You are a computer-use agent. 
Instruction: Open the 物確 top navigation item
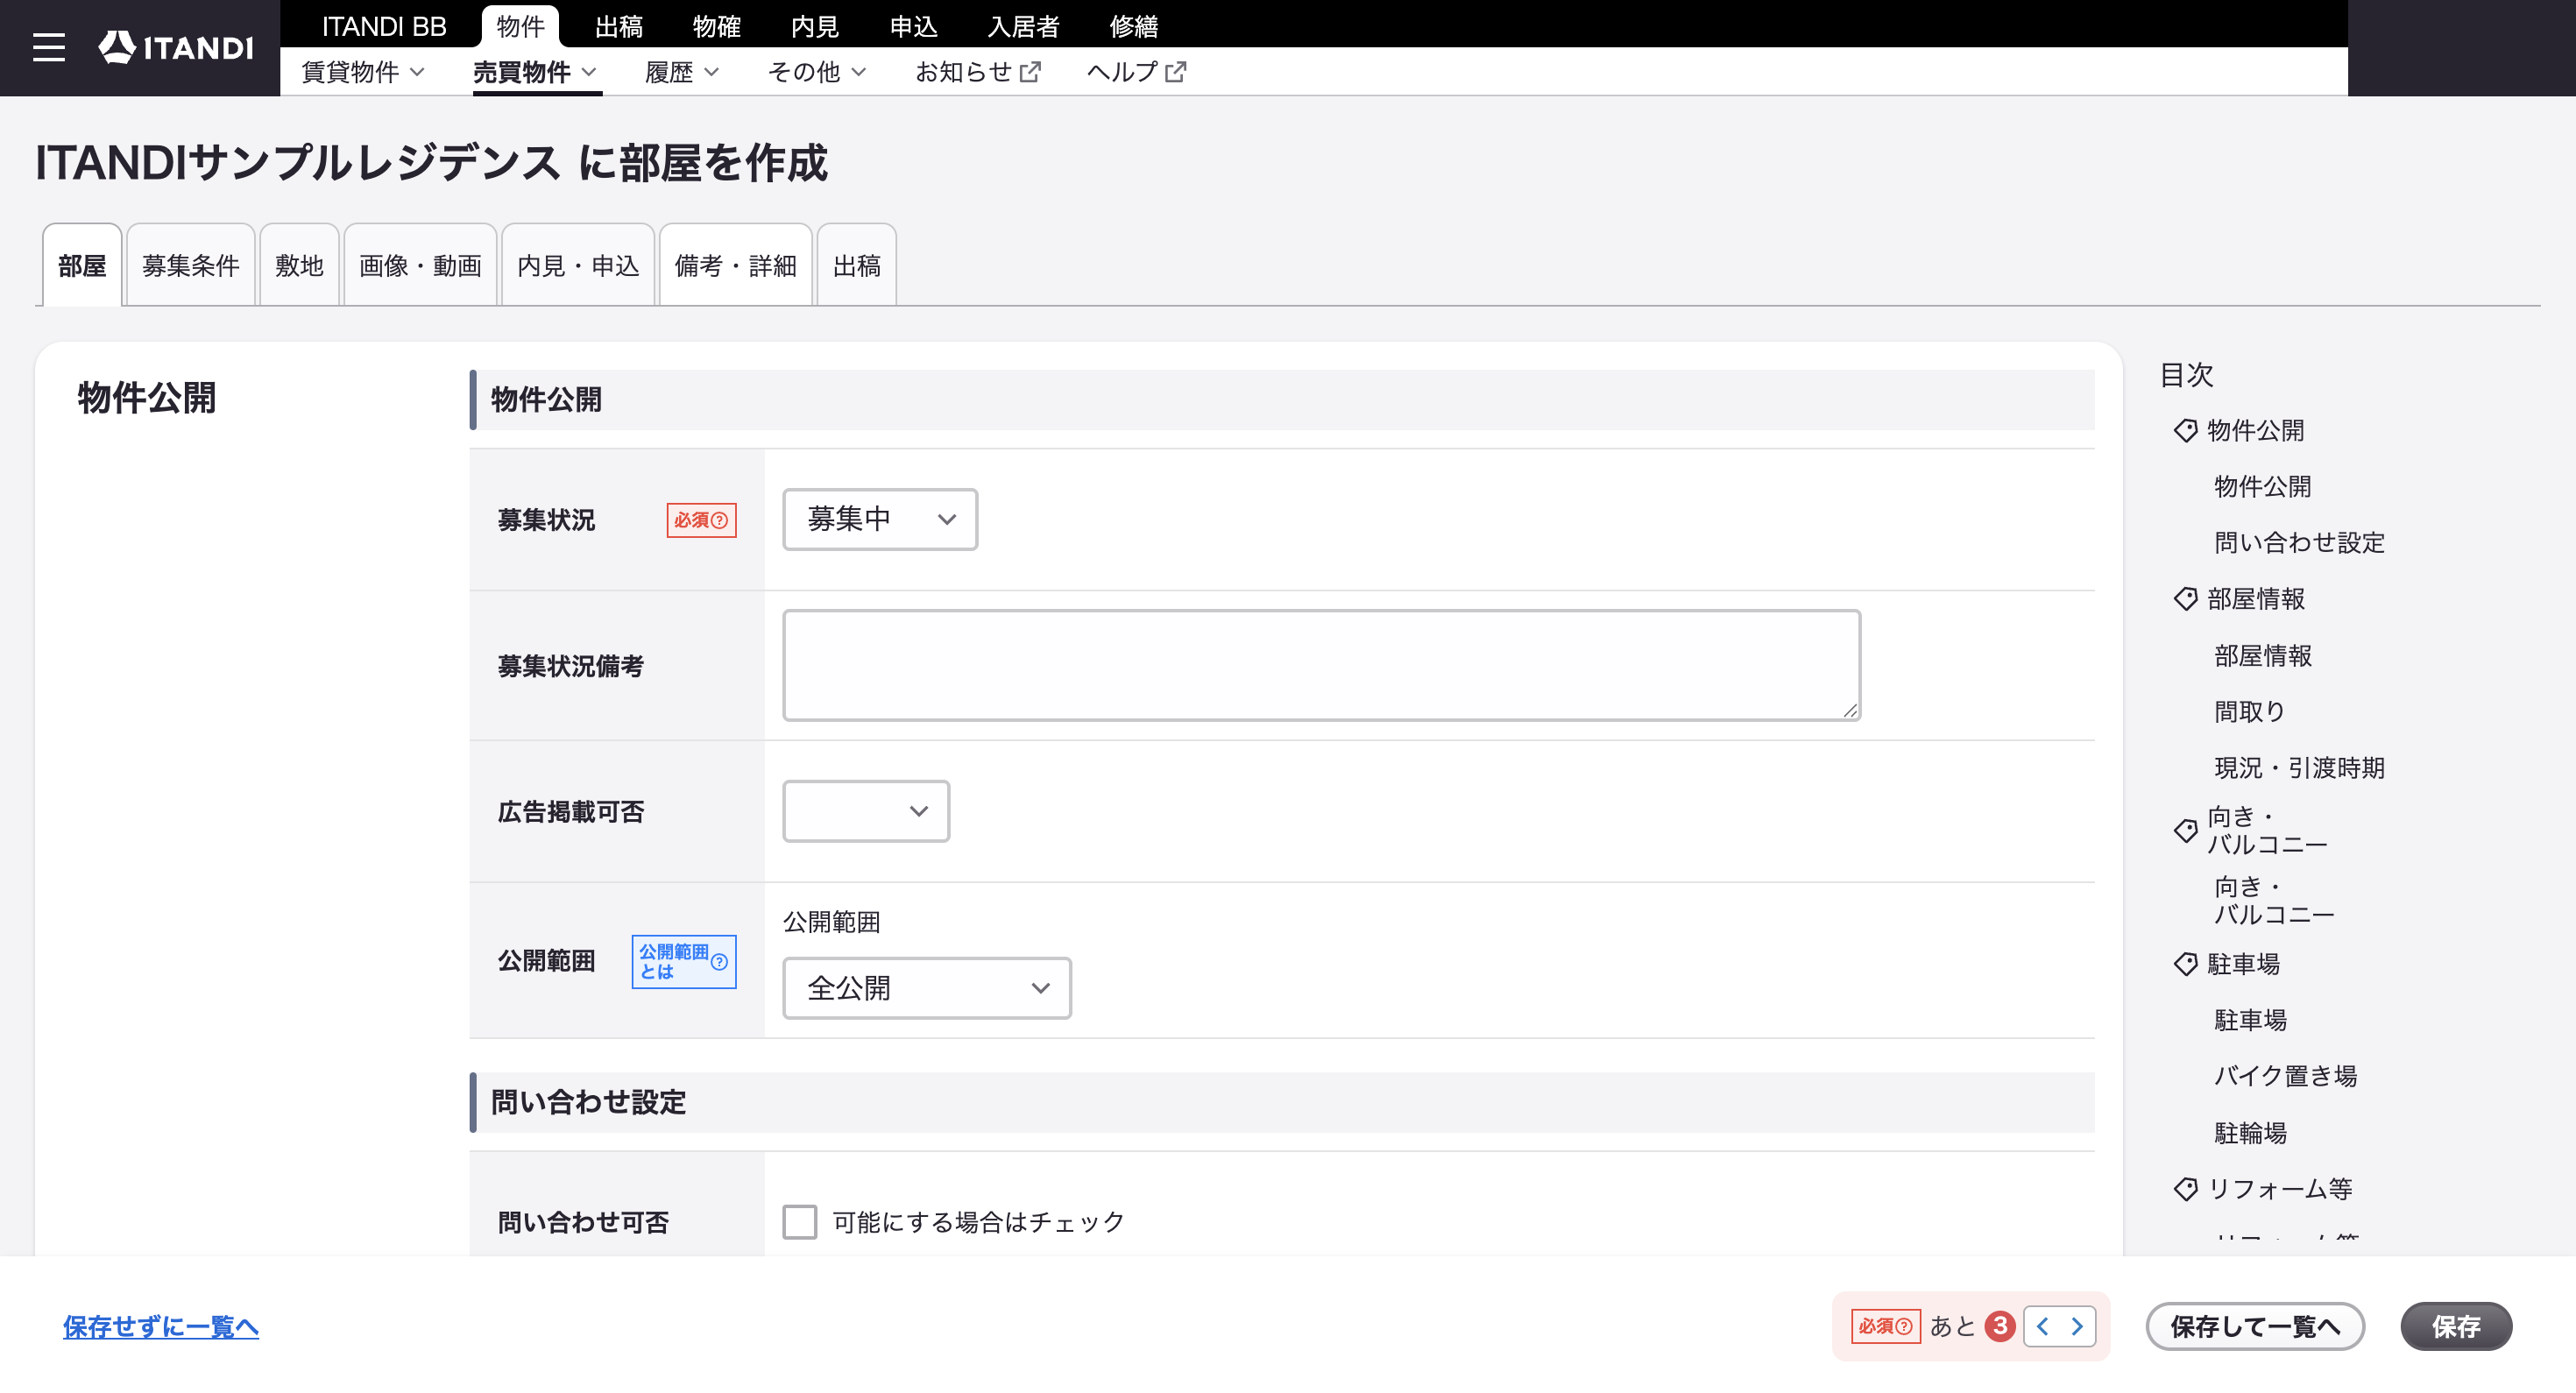point(716,26)
